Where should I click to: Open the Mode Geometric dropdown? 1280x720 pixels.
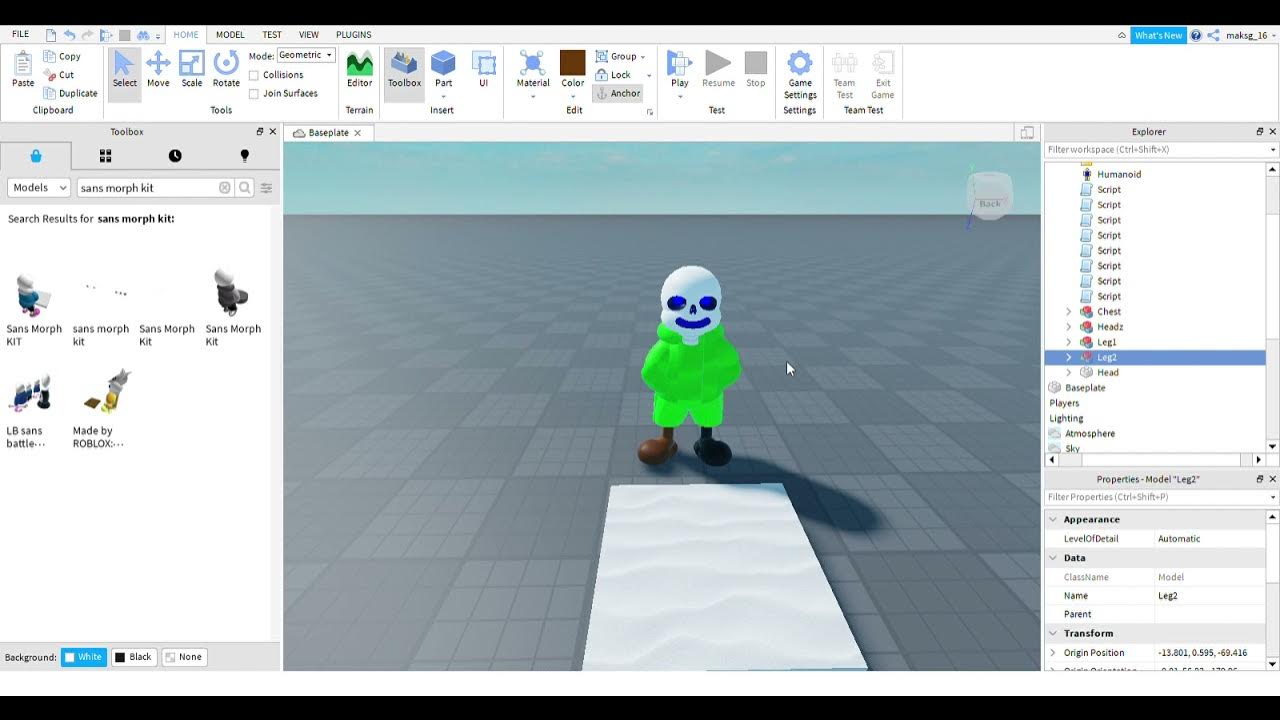305,56
